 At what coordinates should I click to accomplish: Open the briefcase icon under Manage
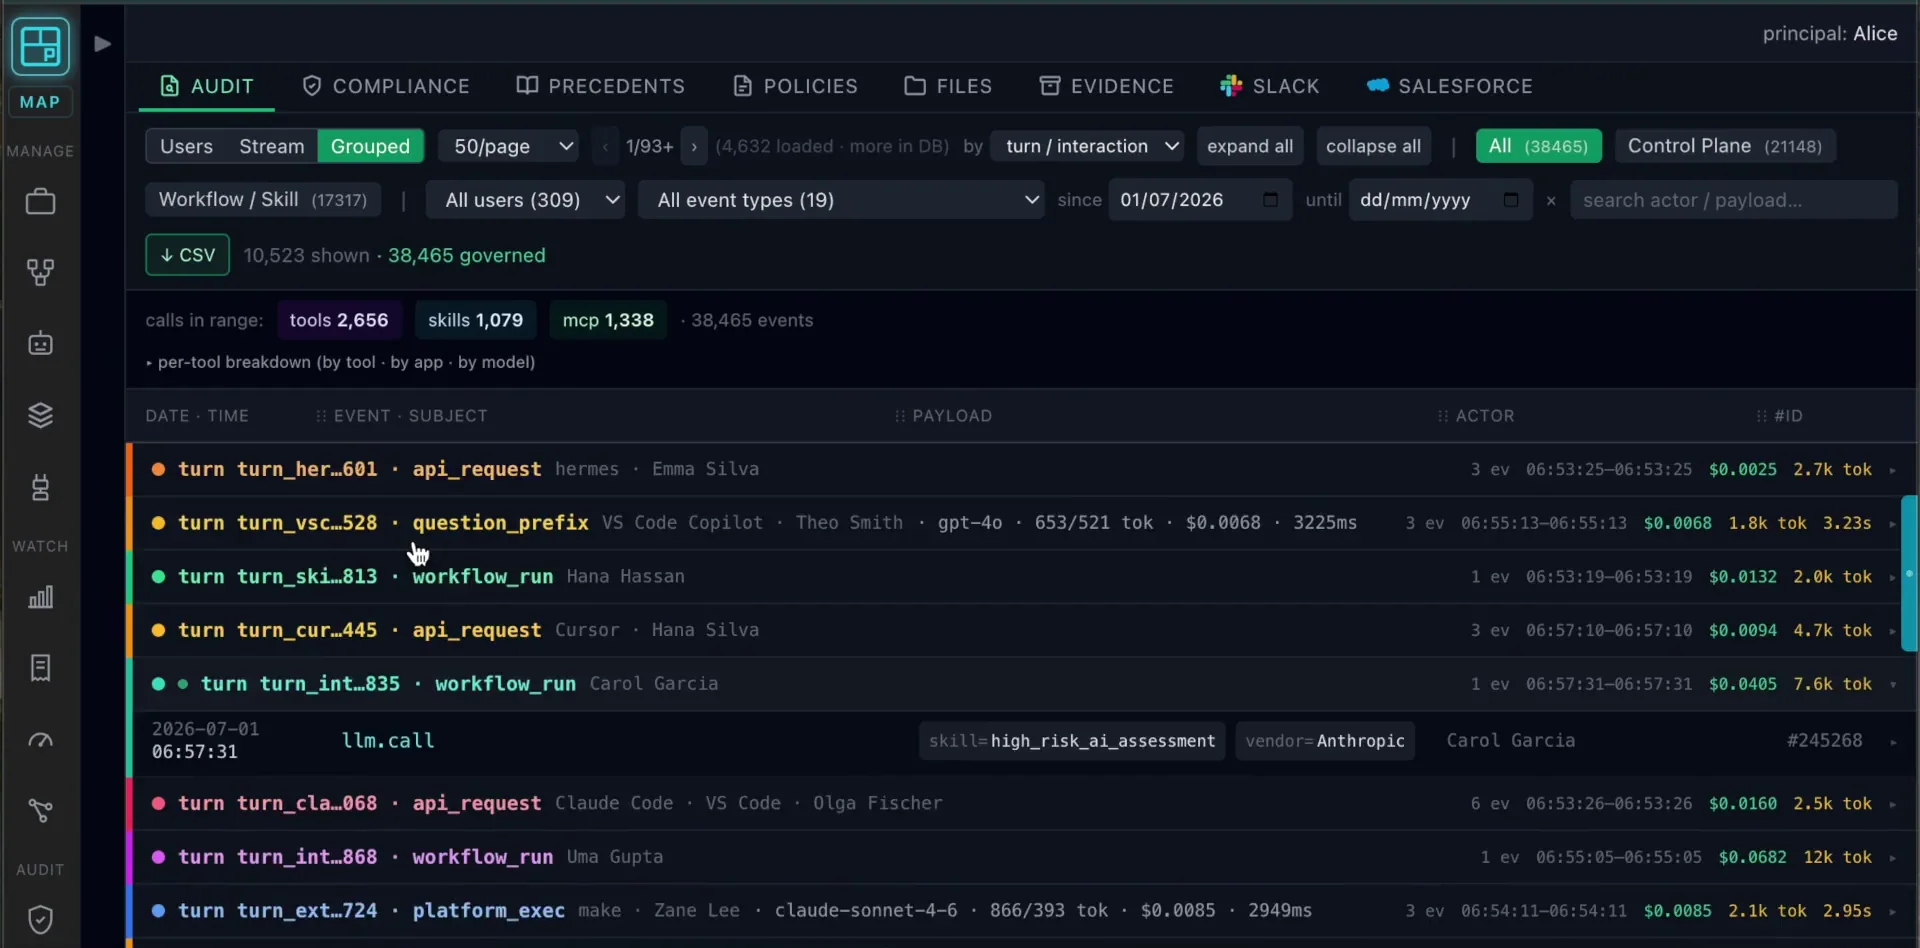(x=40, y=201)
